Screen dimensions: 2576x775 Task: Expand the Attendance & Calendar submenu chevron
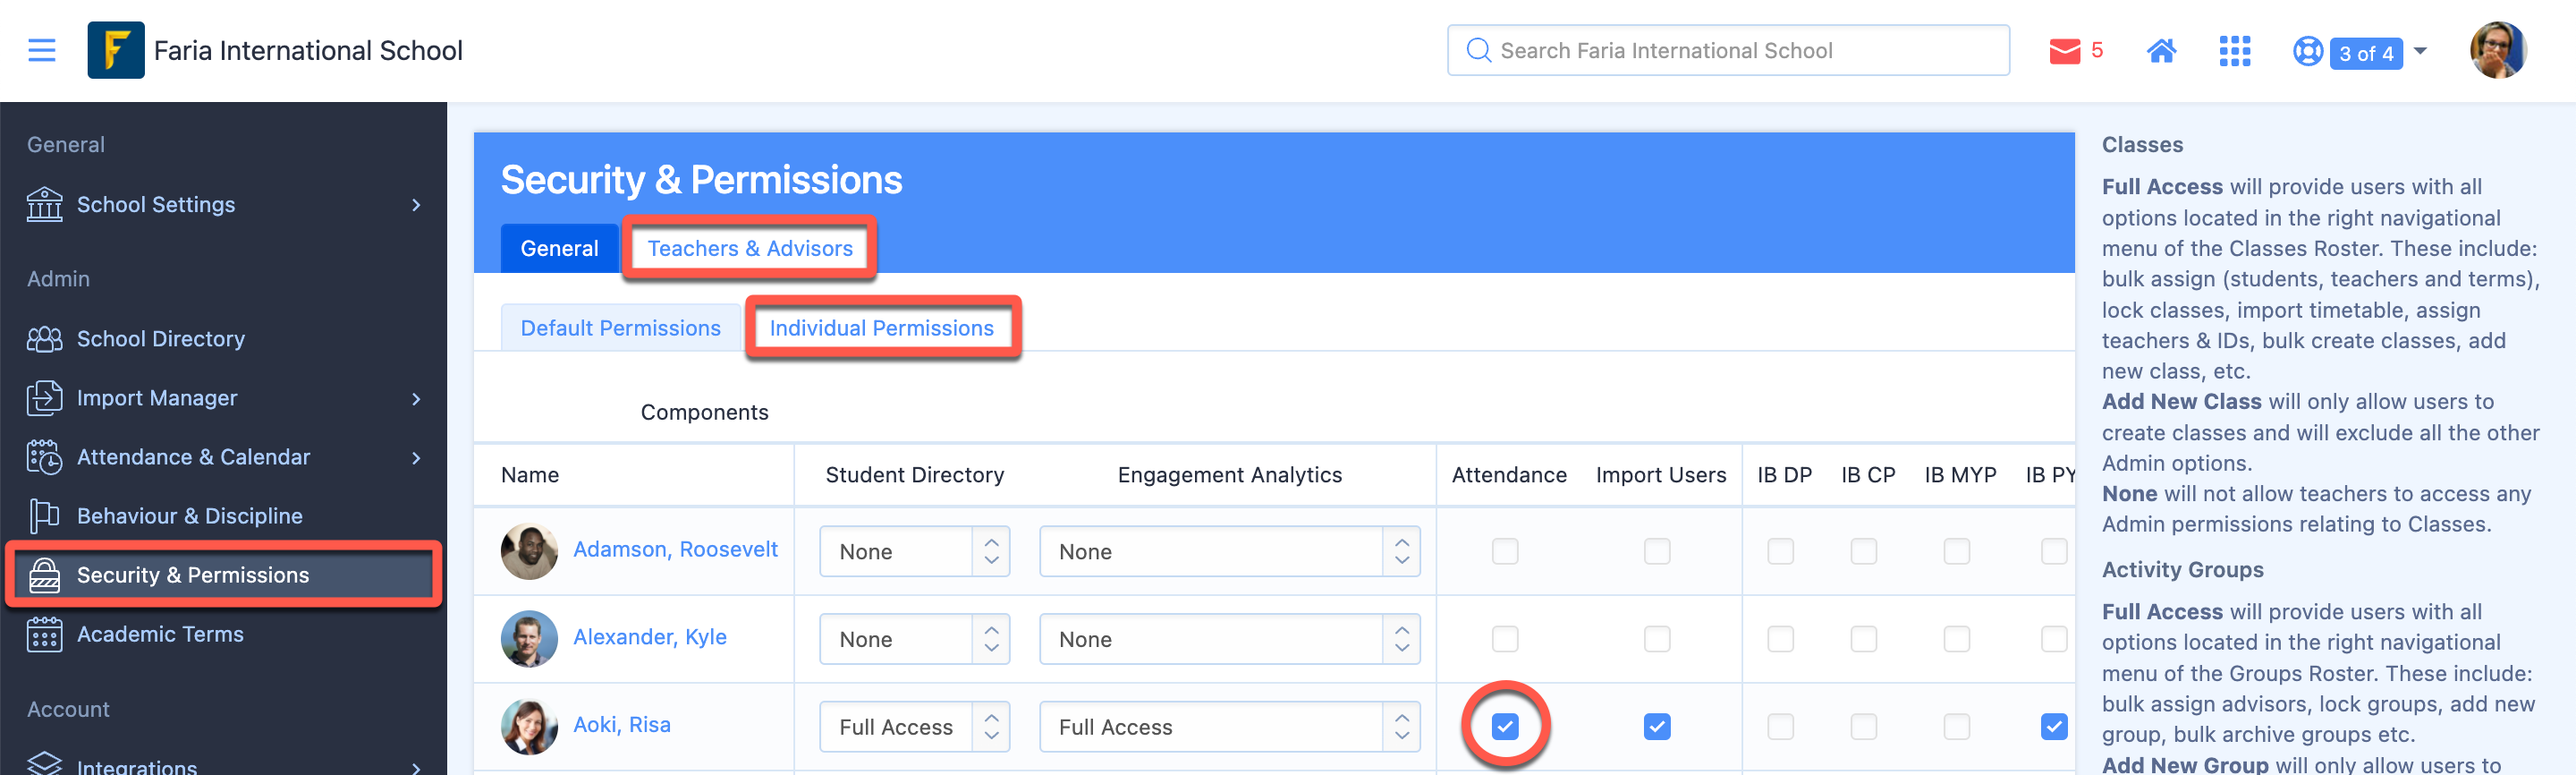coord(416,458)
